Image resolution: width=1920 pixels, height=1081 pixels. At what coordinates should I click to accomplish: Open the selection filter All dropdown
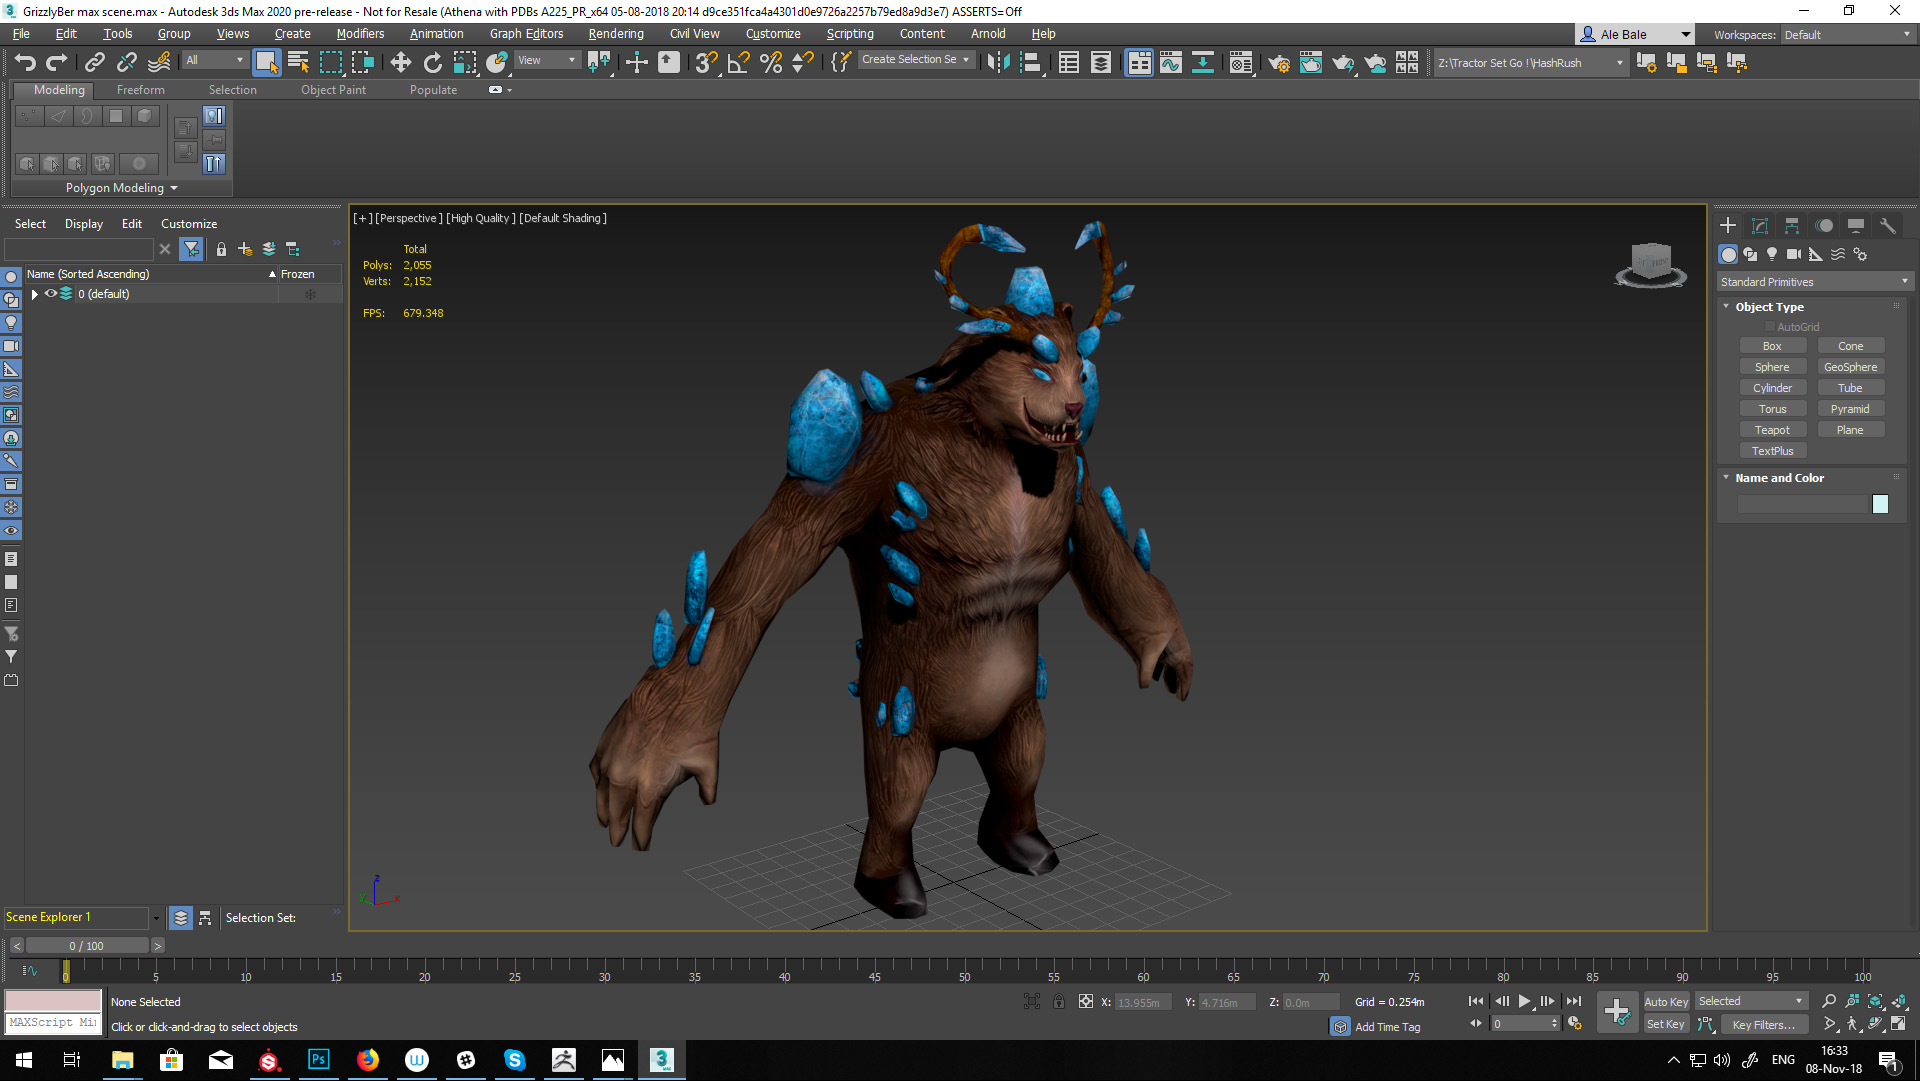pos(214,60)
